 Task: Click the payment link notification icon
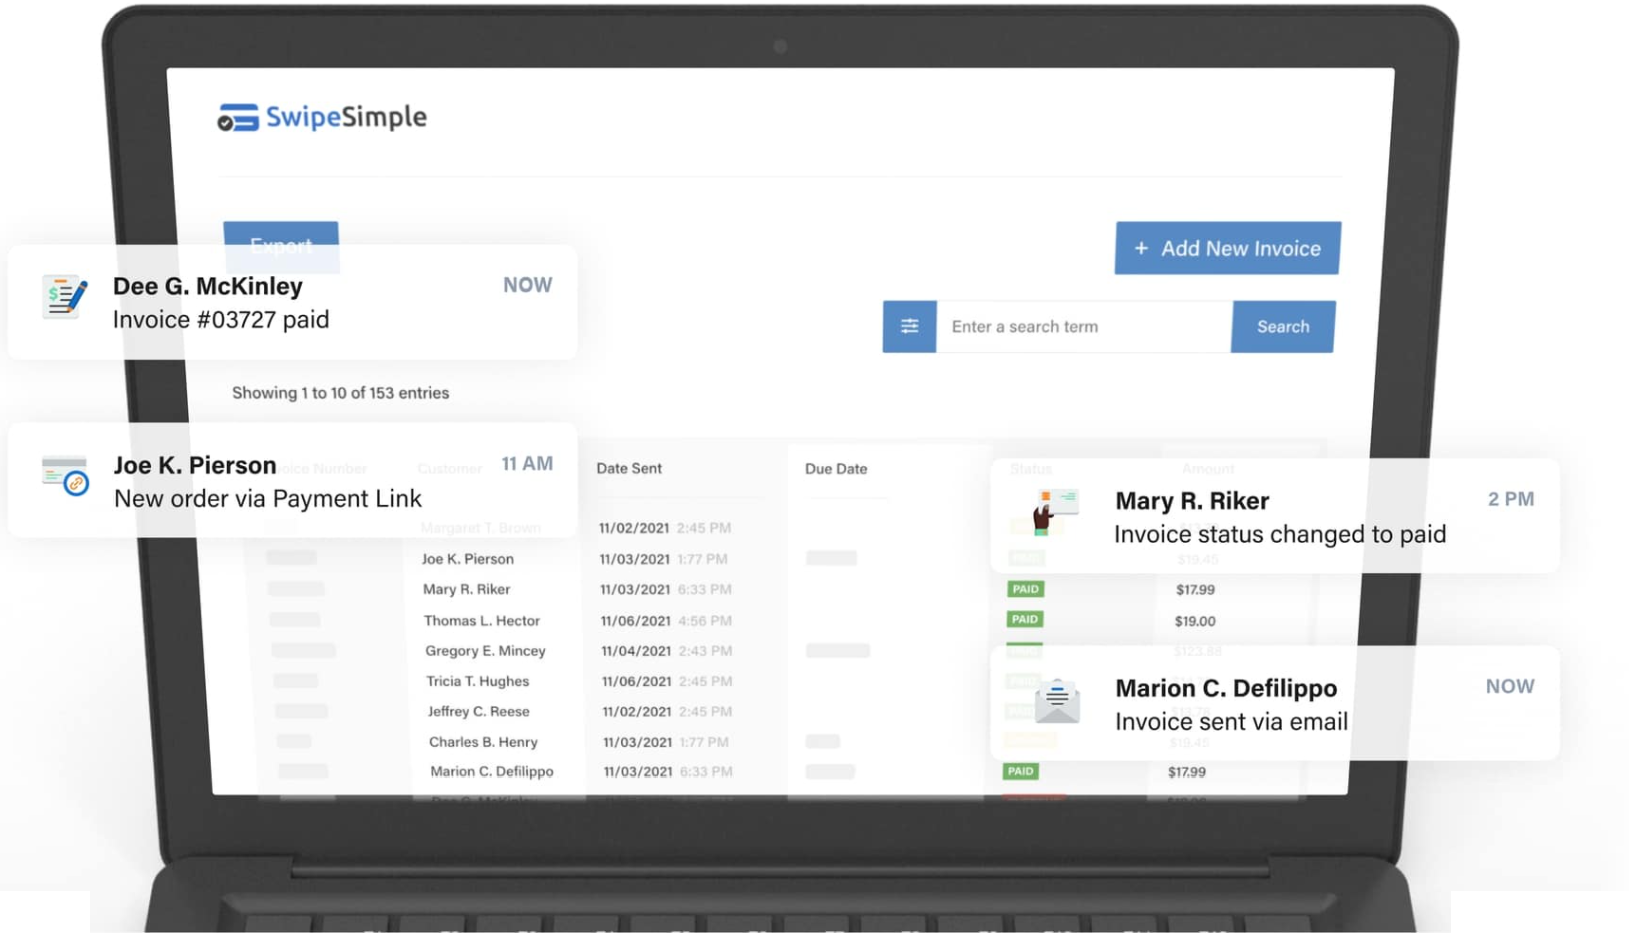pyautogui.click(x=65, y=477)
